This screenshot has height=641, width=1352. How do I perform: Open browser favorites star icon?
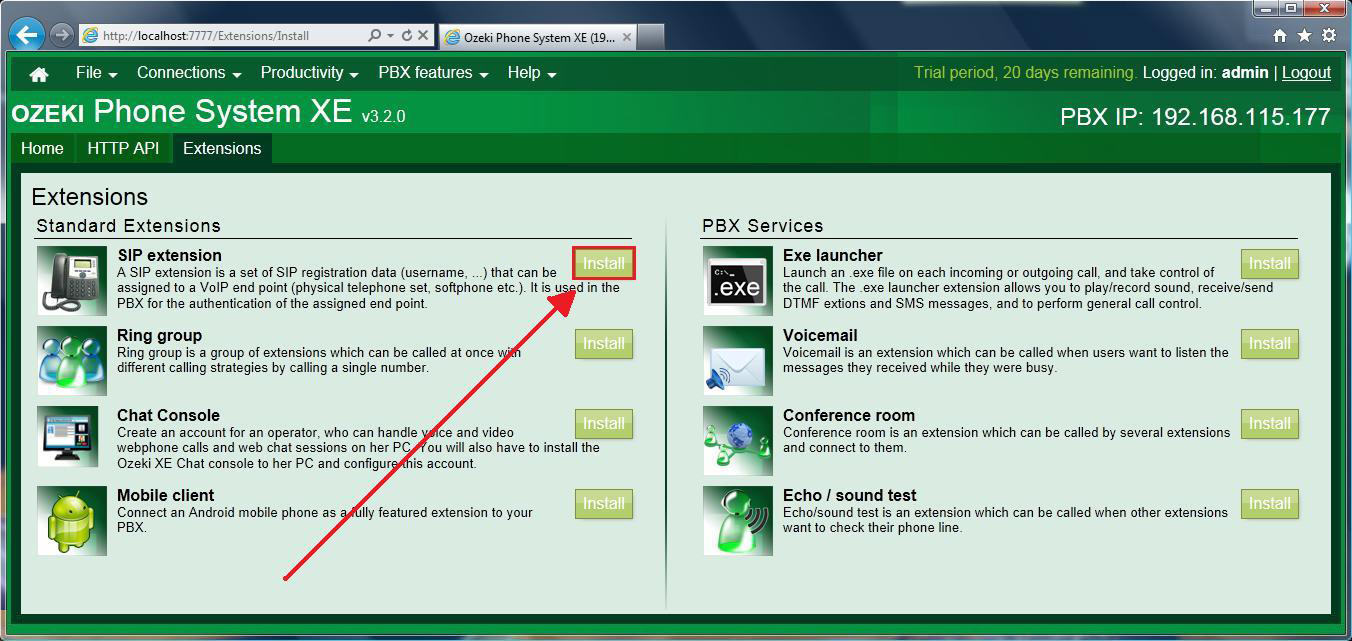[x=1304, y=35]
